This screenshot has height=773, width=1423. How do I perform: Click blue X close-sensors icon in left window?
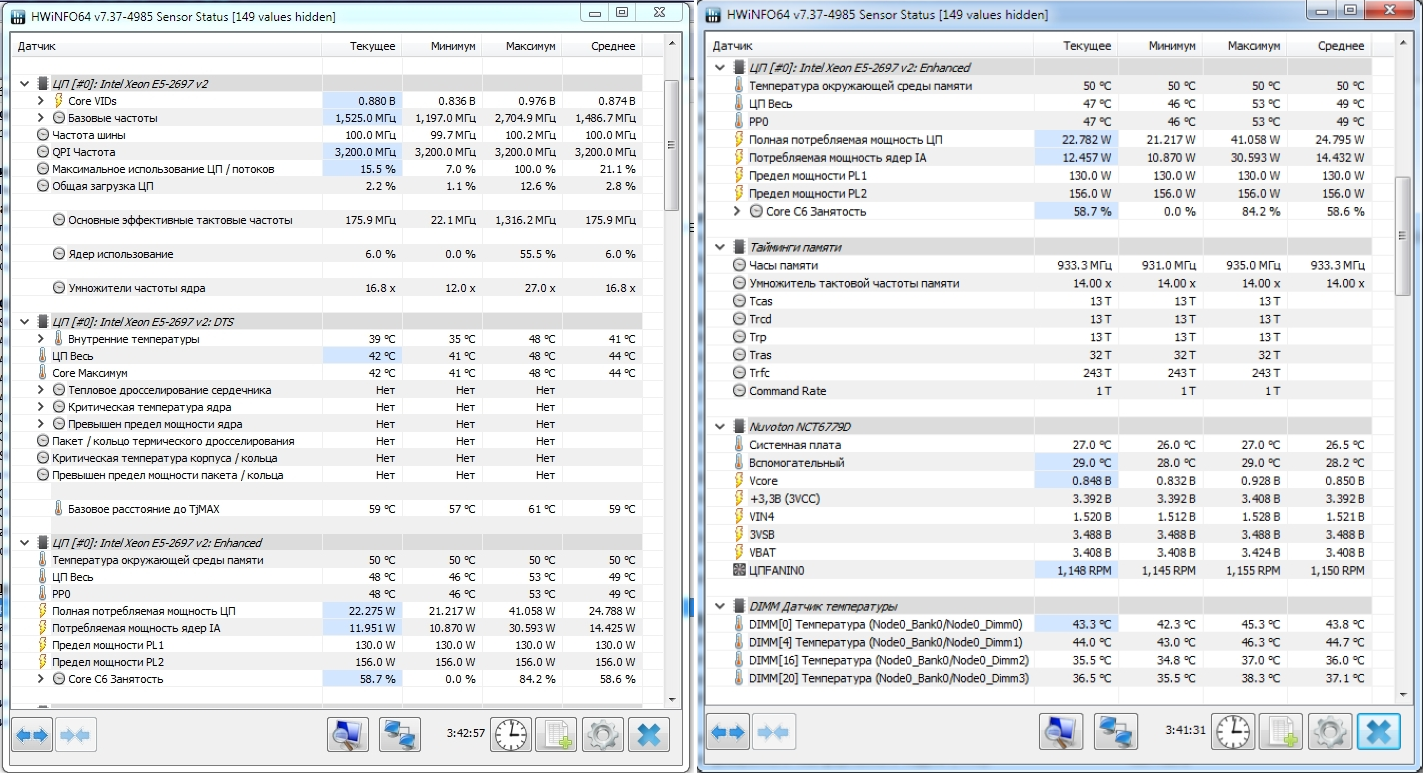[x=648, y=735]
